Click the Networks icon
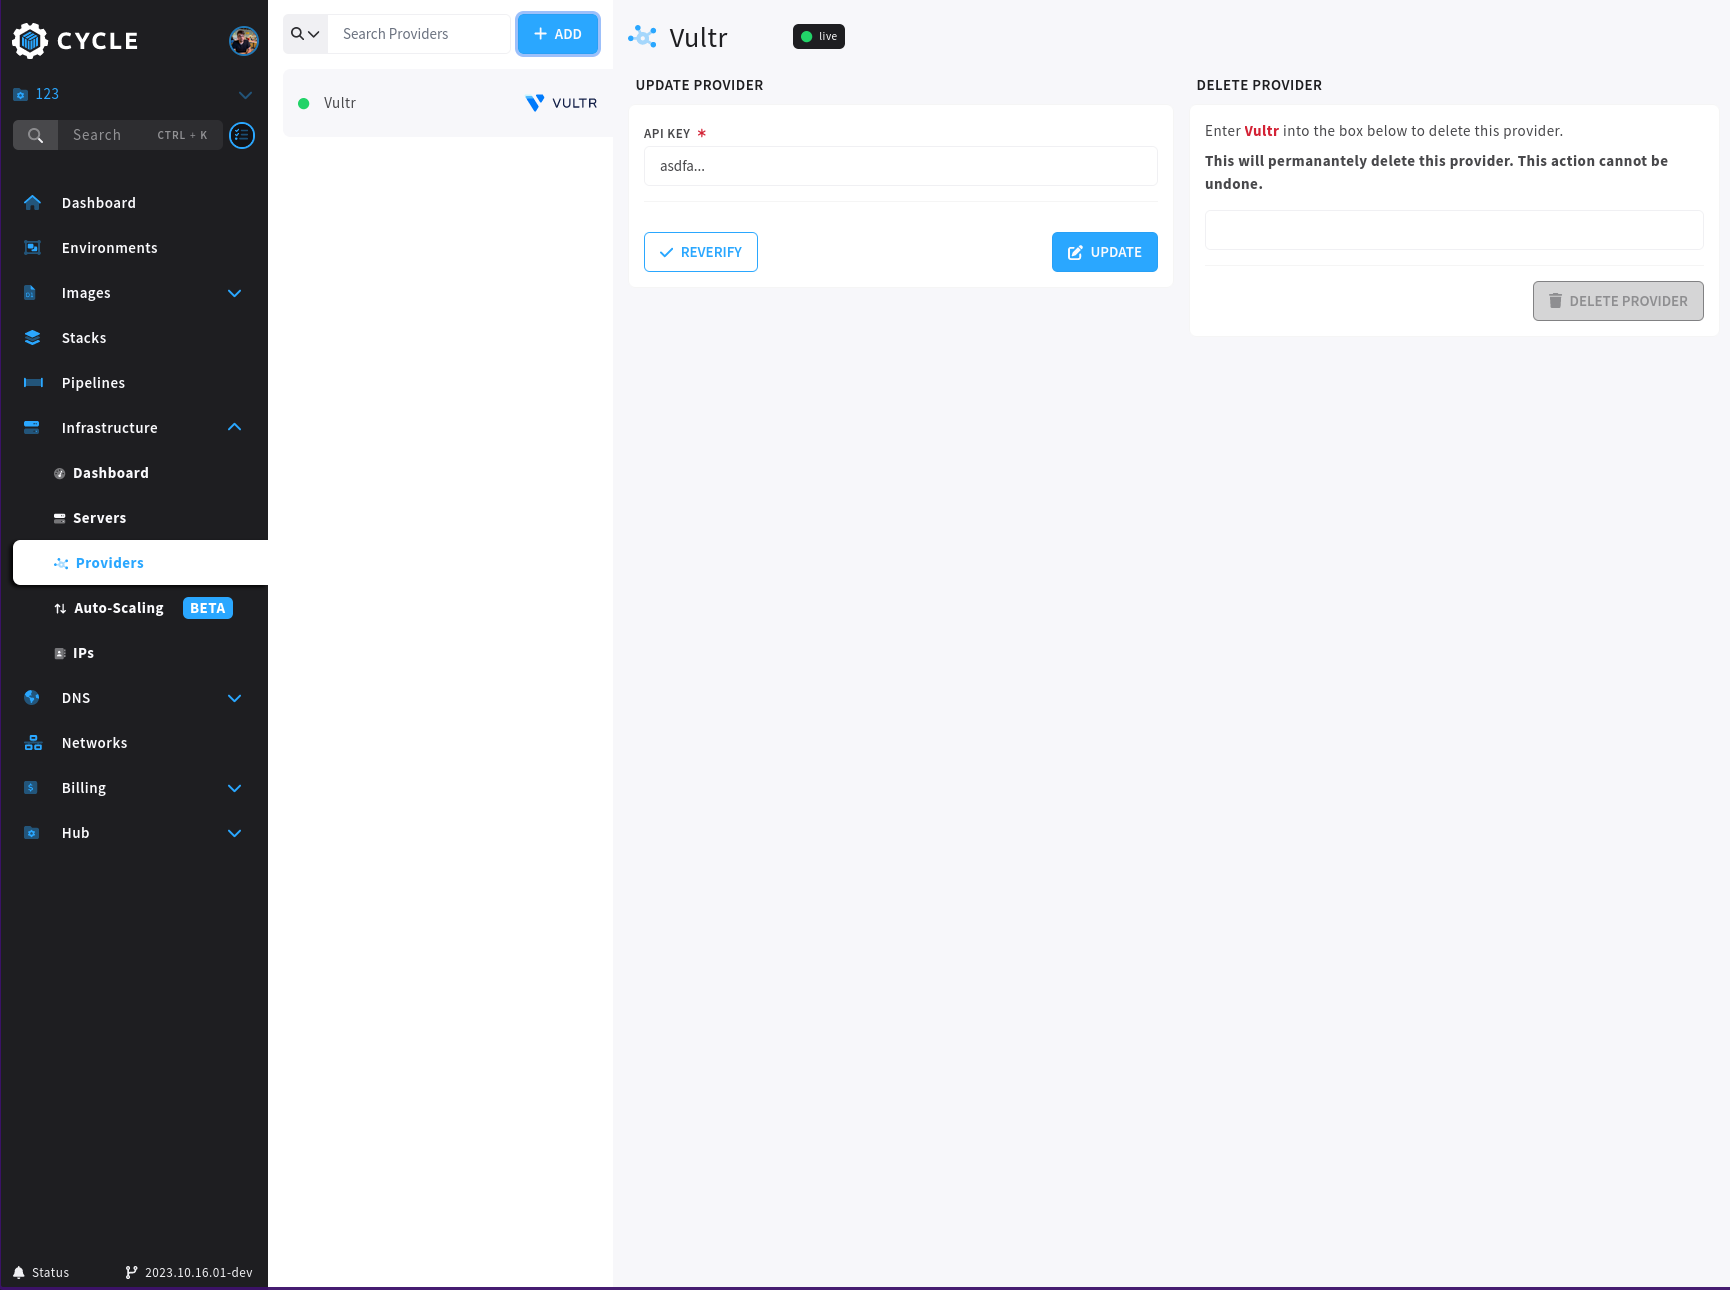Image resolution: width=1730 pixels, height=1290 pixels. (33, 743)
